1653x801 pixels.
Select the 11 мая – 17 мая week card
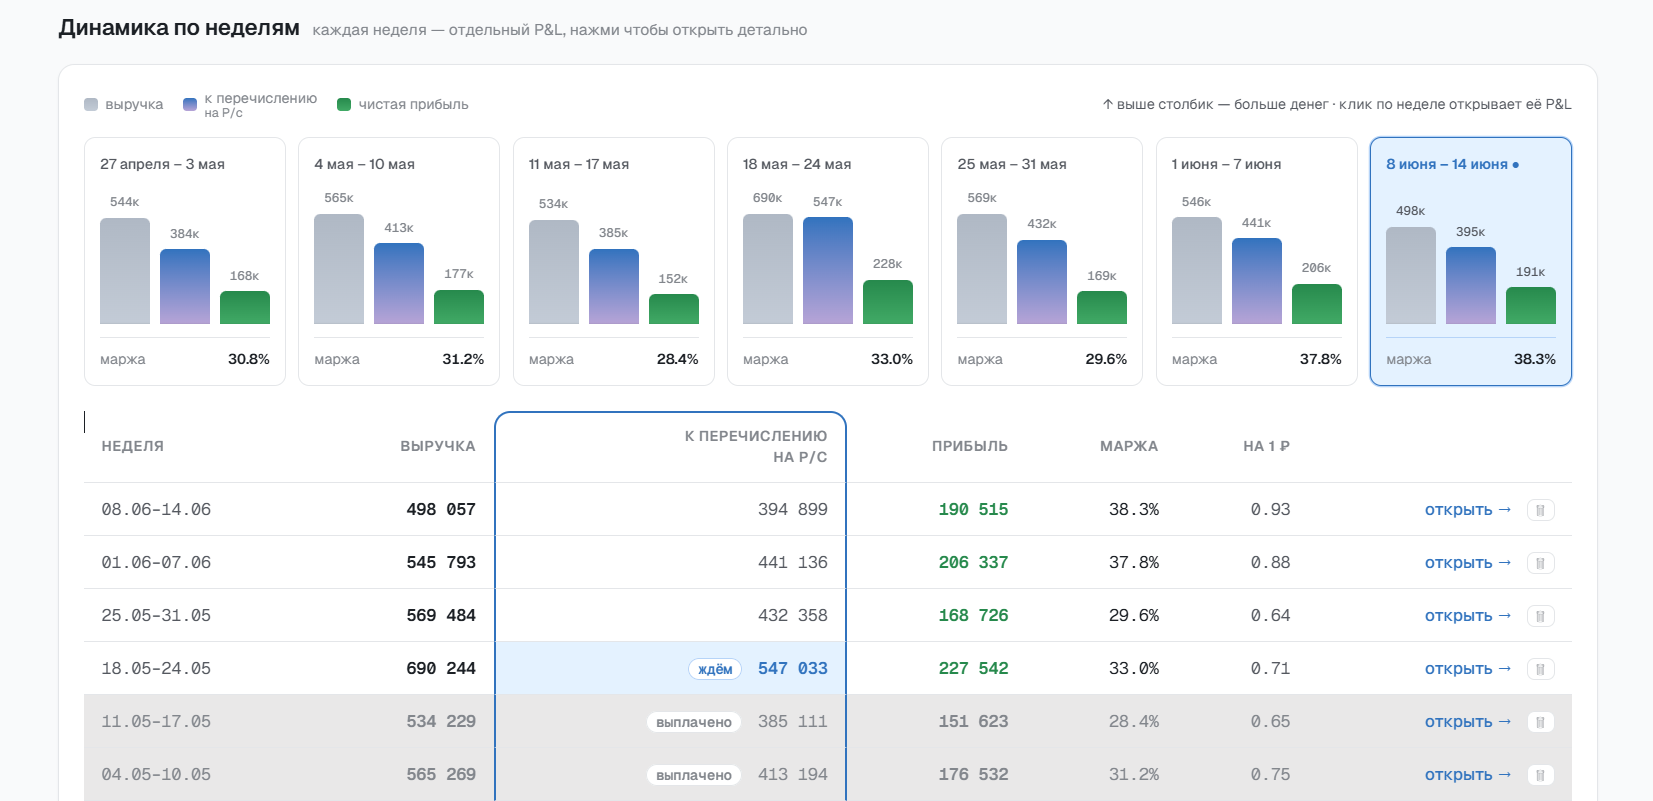point(614,261)
